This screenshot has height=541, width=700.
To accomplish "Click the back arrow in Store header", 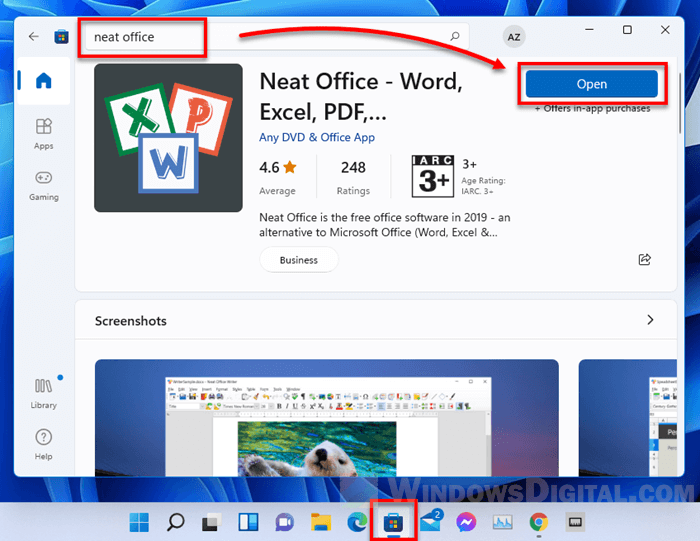I will (34, 36).
